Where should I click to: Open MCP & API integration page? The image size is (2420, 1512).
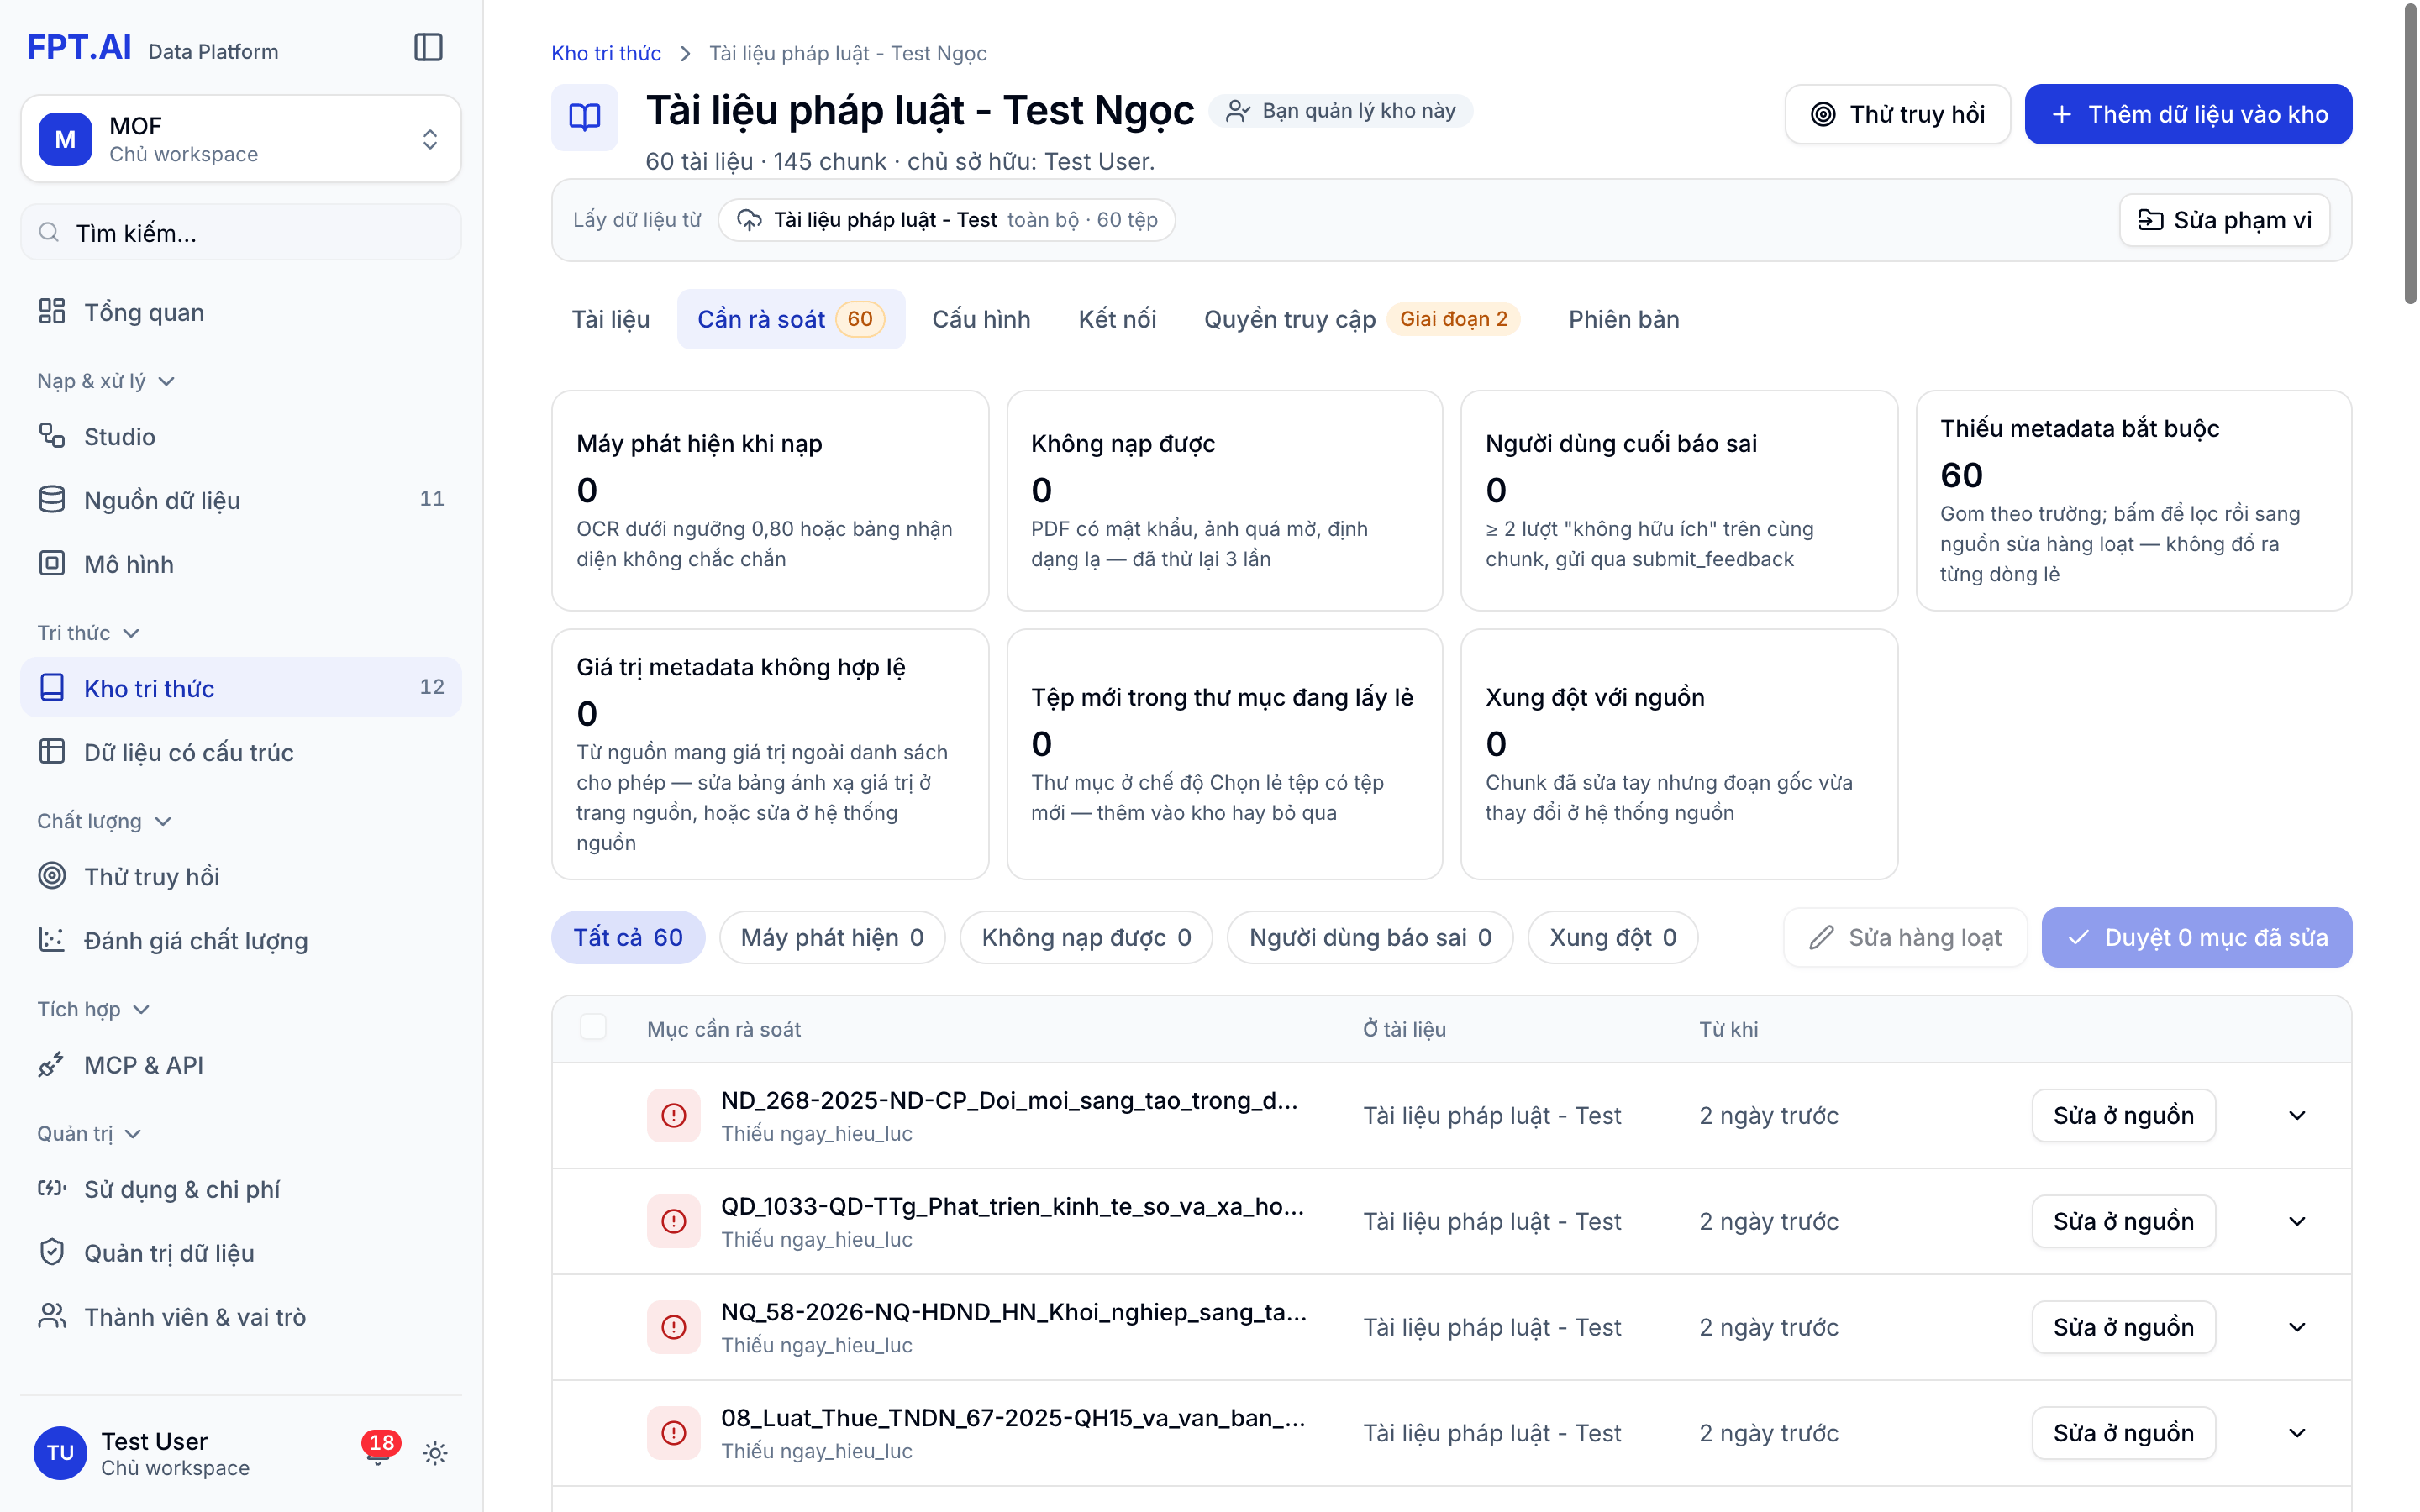[241, 1064]
